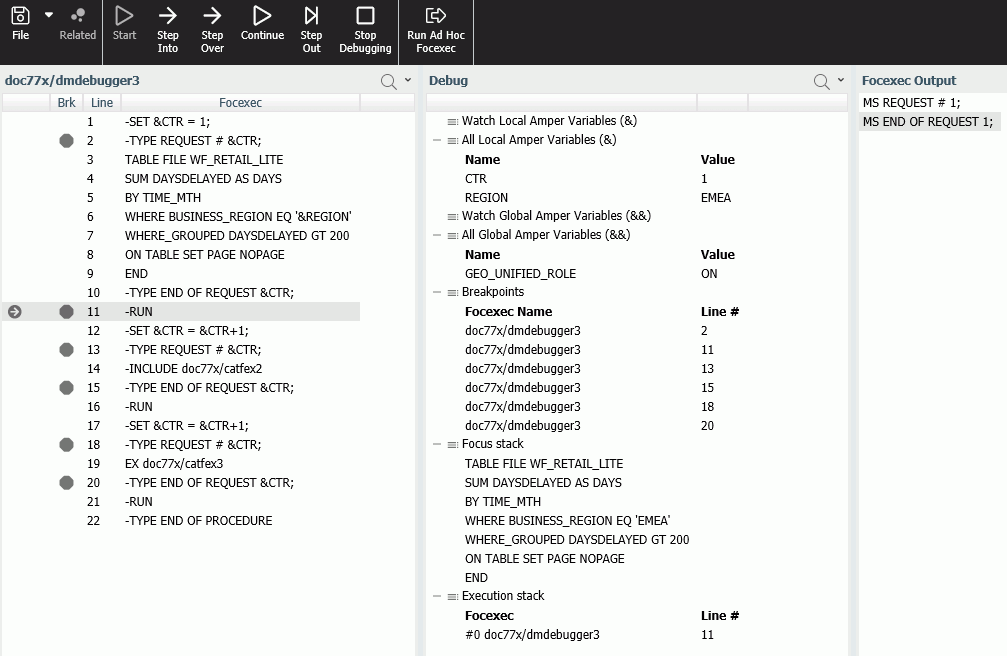
Task: Click the CTR variable name
Action: coord(476,179)
